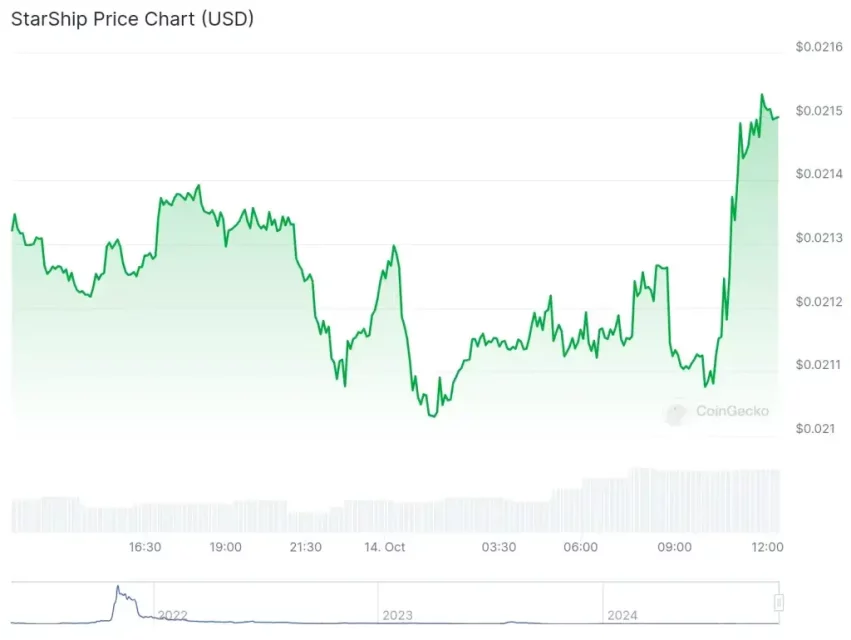This screenshot has height=640, width=851.
Task: Click the range navigator handle at right
Action: [x=779, y=602]
